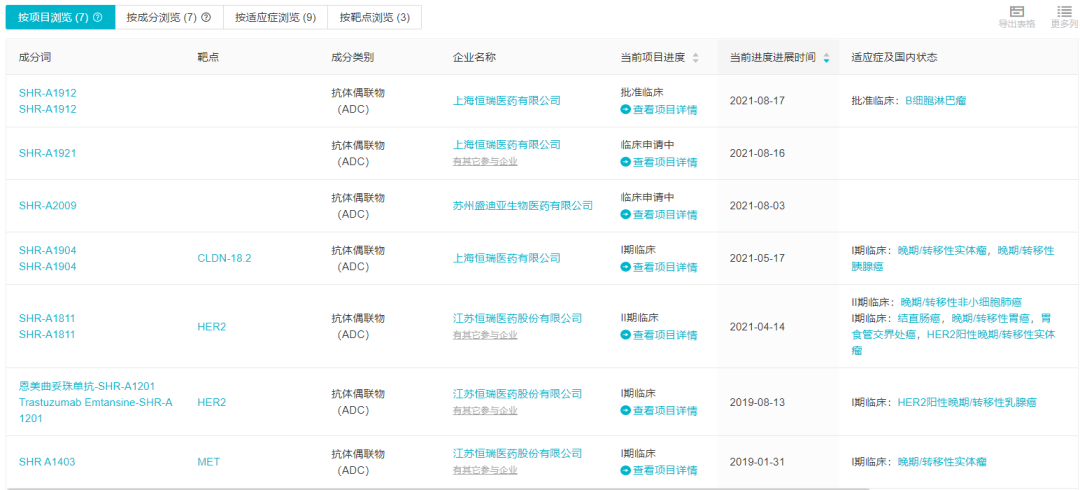
Task: Click date 2021-08-16 cell
Action: [757, 153]
